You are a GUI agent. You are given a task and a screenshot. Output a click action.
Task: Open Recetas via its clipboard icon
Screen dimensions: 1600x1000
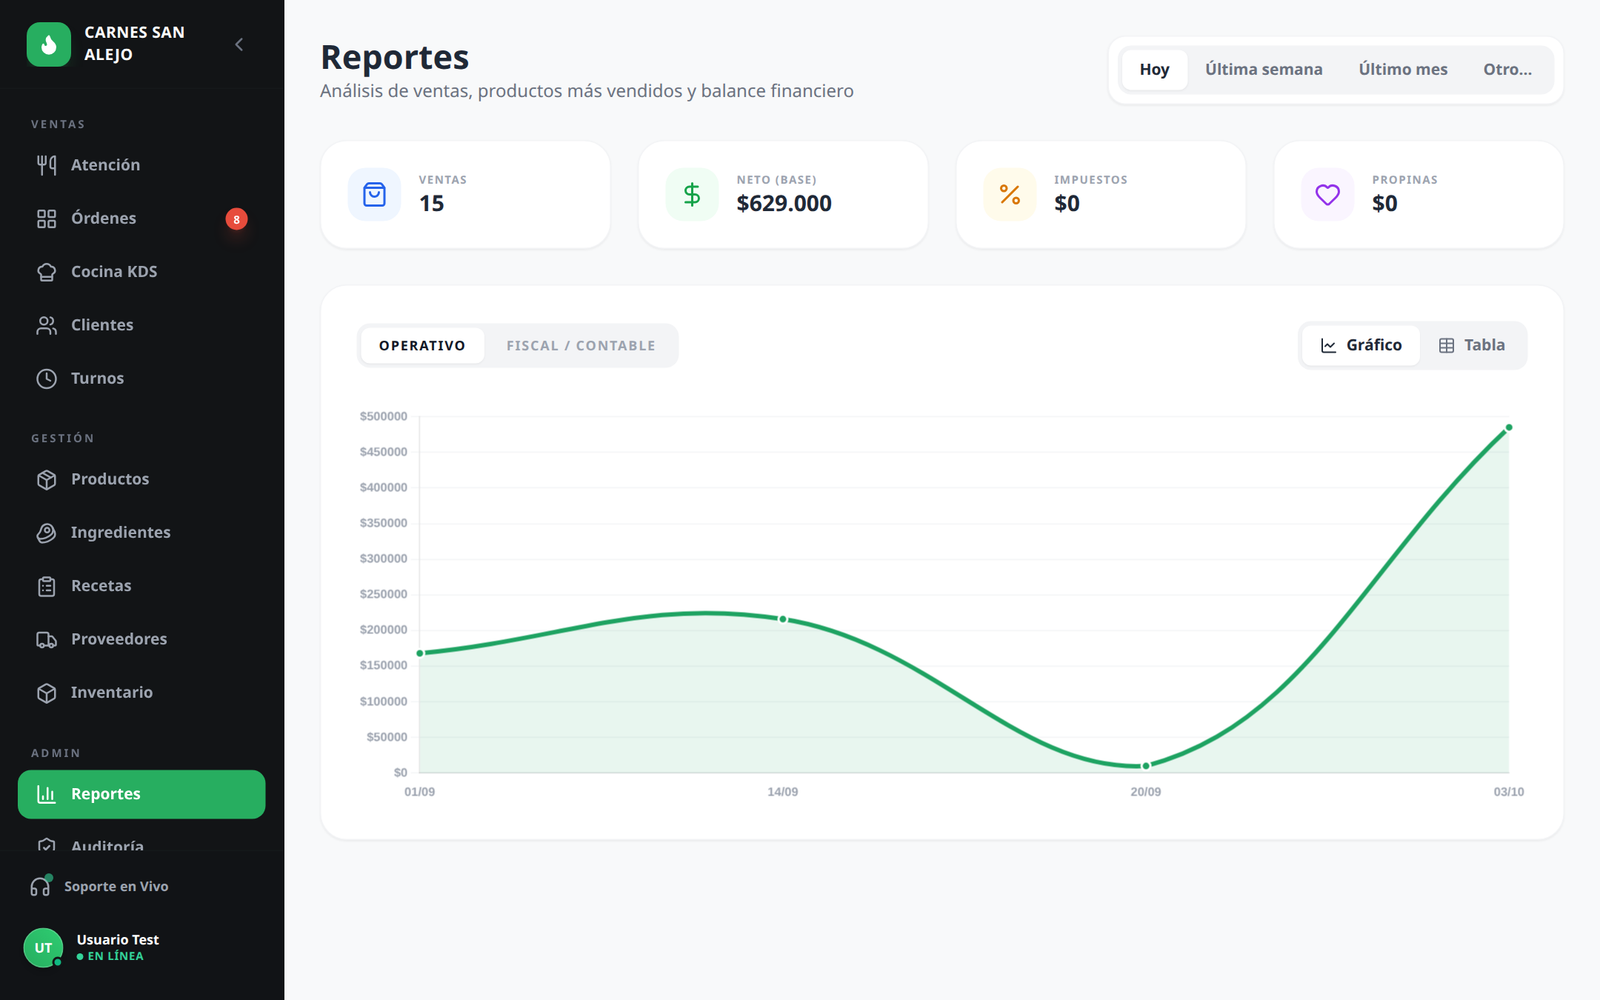pyautogui.click(x=47, y=586)
